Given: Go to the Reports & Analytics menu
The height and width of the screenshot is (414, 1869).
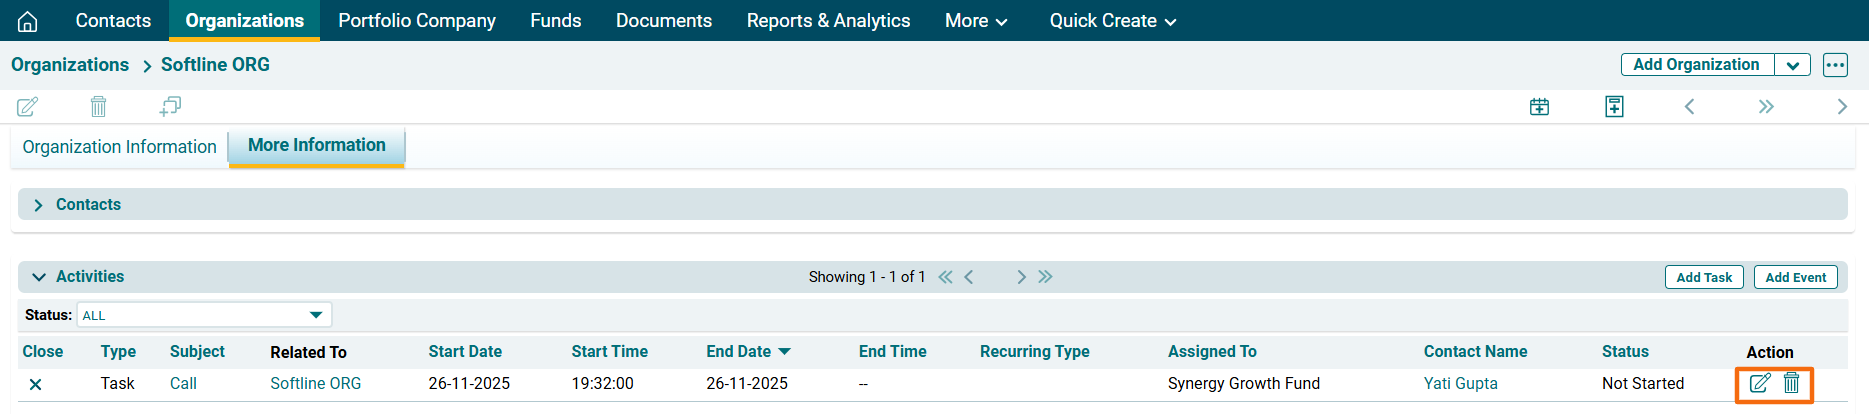Looking at the screenshot, I should [828, 21].
